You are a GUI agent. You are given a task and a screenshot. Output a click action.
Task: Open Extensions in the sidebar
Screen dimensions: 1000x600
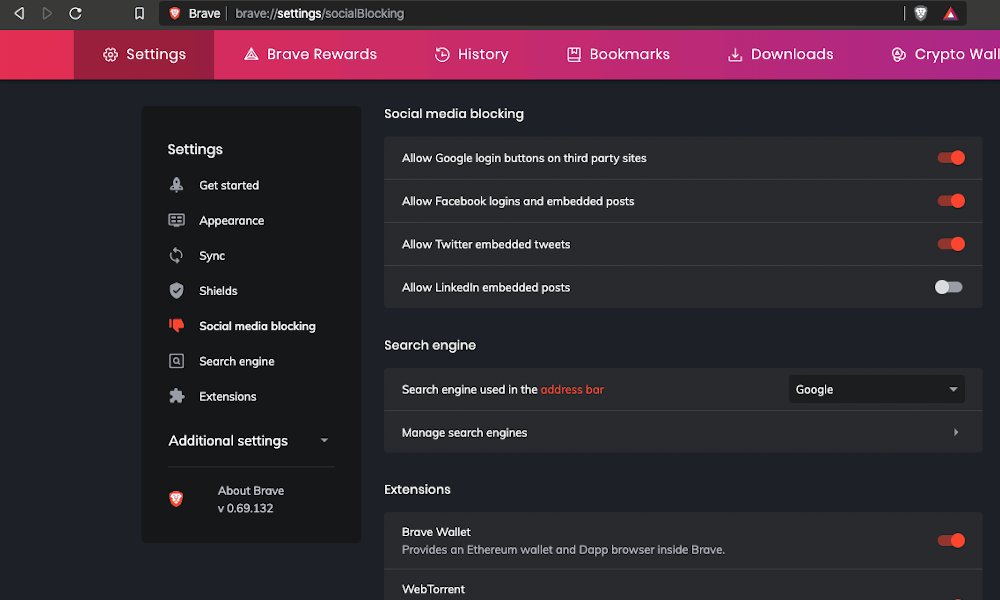(x=228, y=396)
